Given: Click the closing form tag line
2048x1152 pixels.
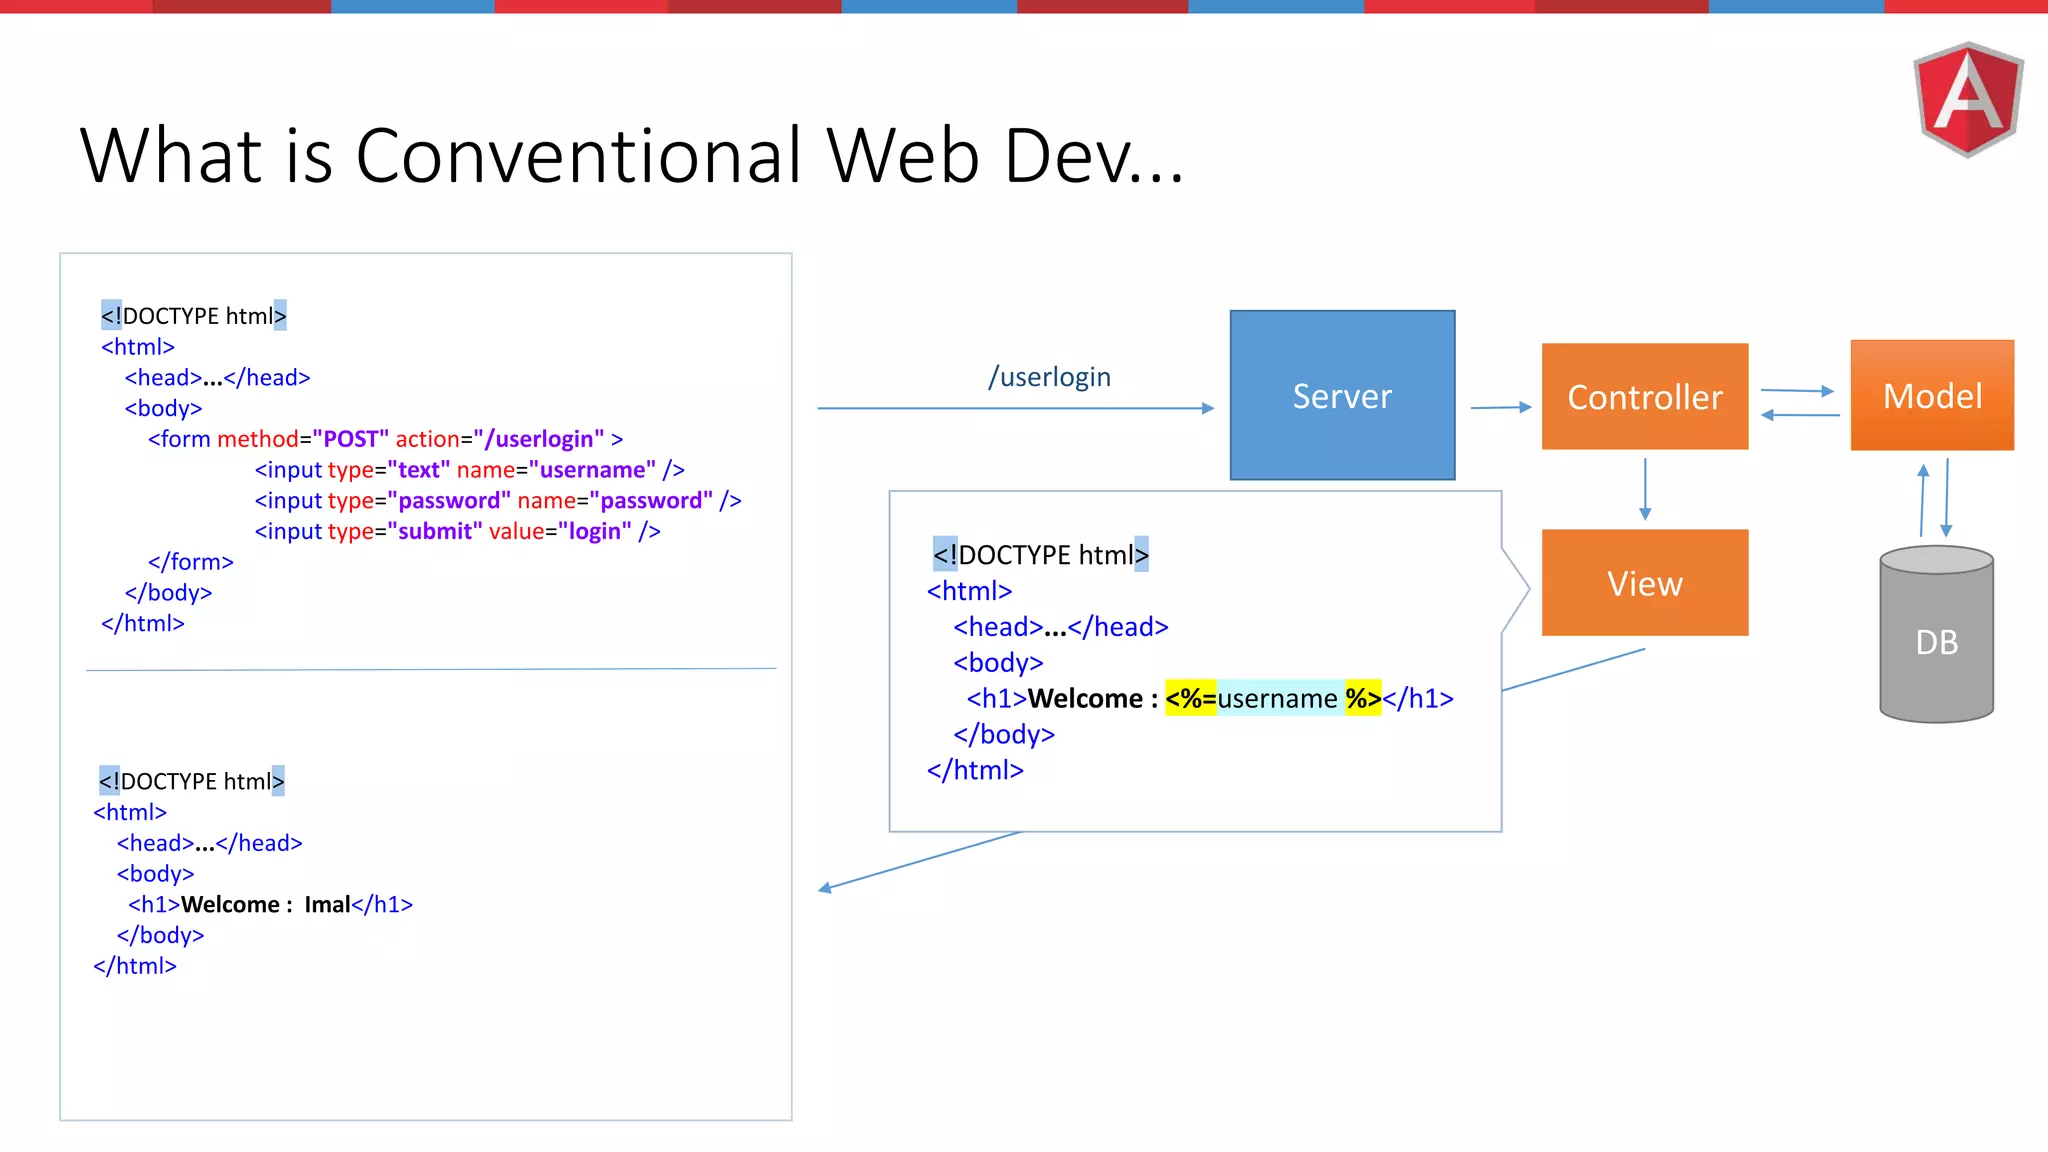Looking at the screenshot, I should (x=190, y=562).
